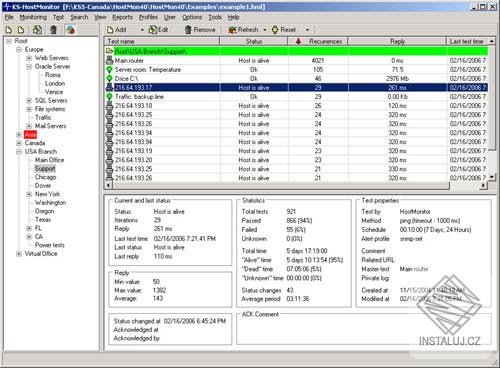
Task: Expand the File systems node
Action: (29, 109)
